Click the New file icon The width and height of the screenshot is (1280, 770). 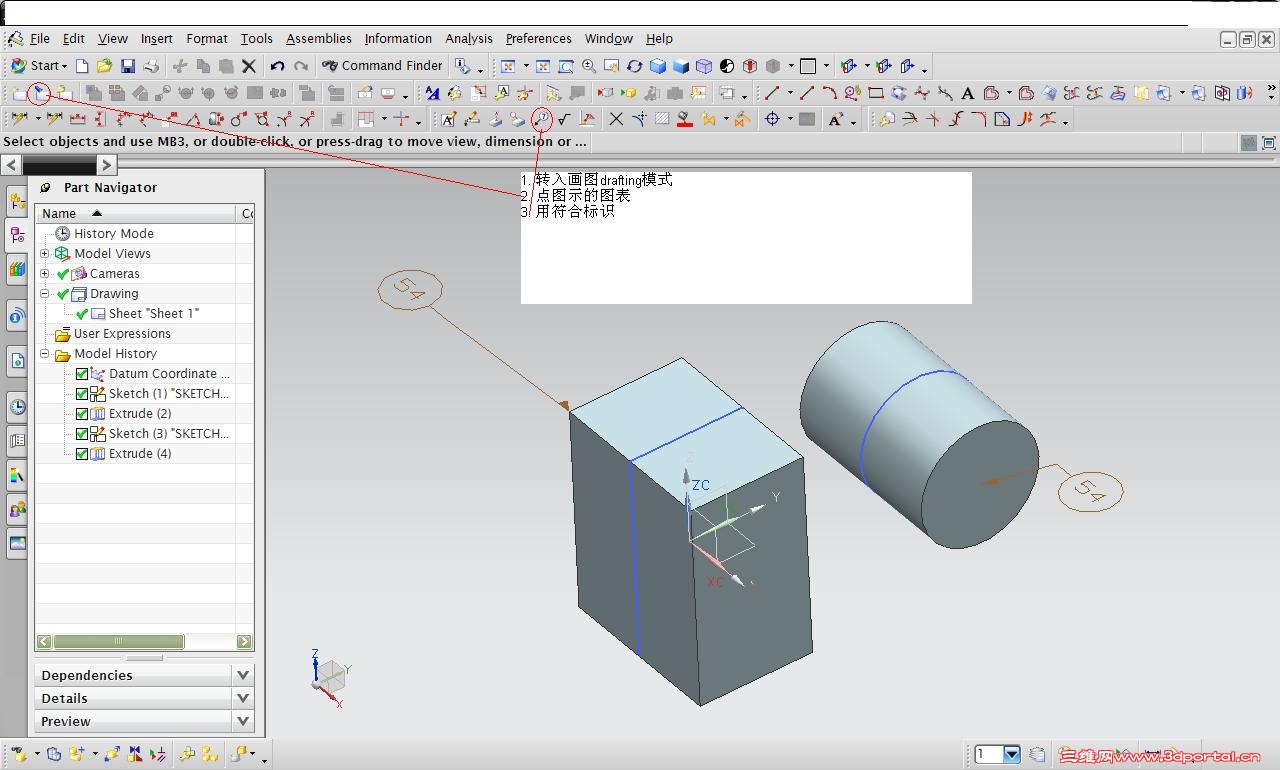pyautogui.click(x=82, y=66)
